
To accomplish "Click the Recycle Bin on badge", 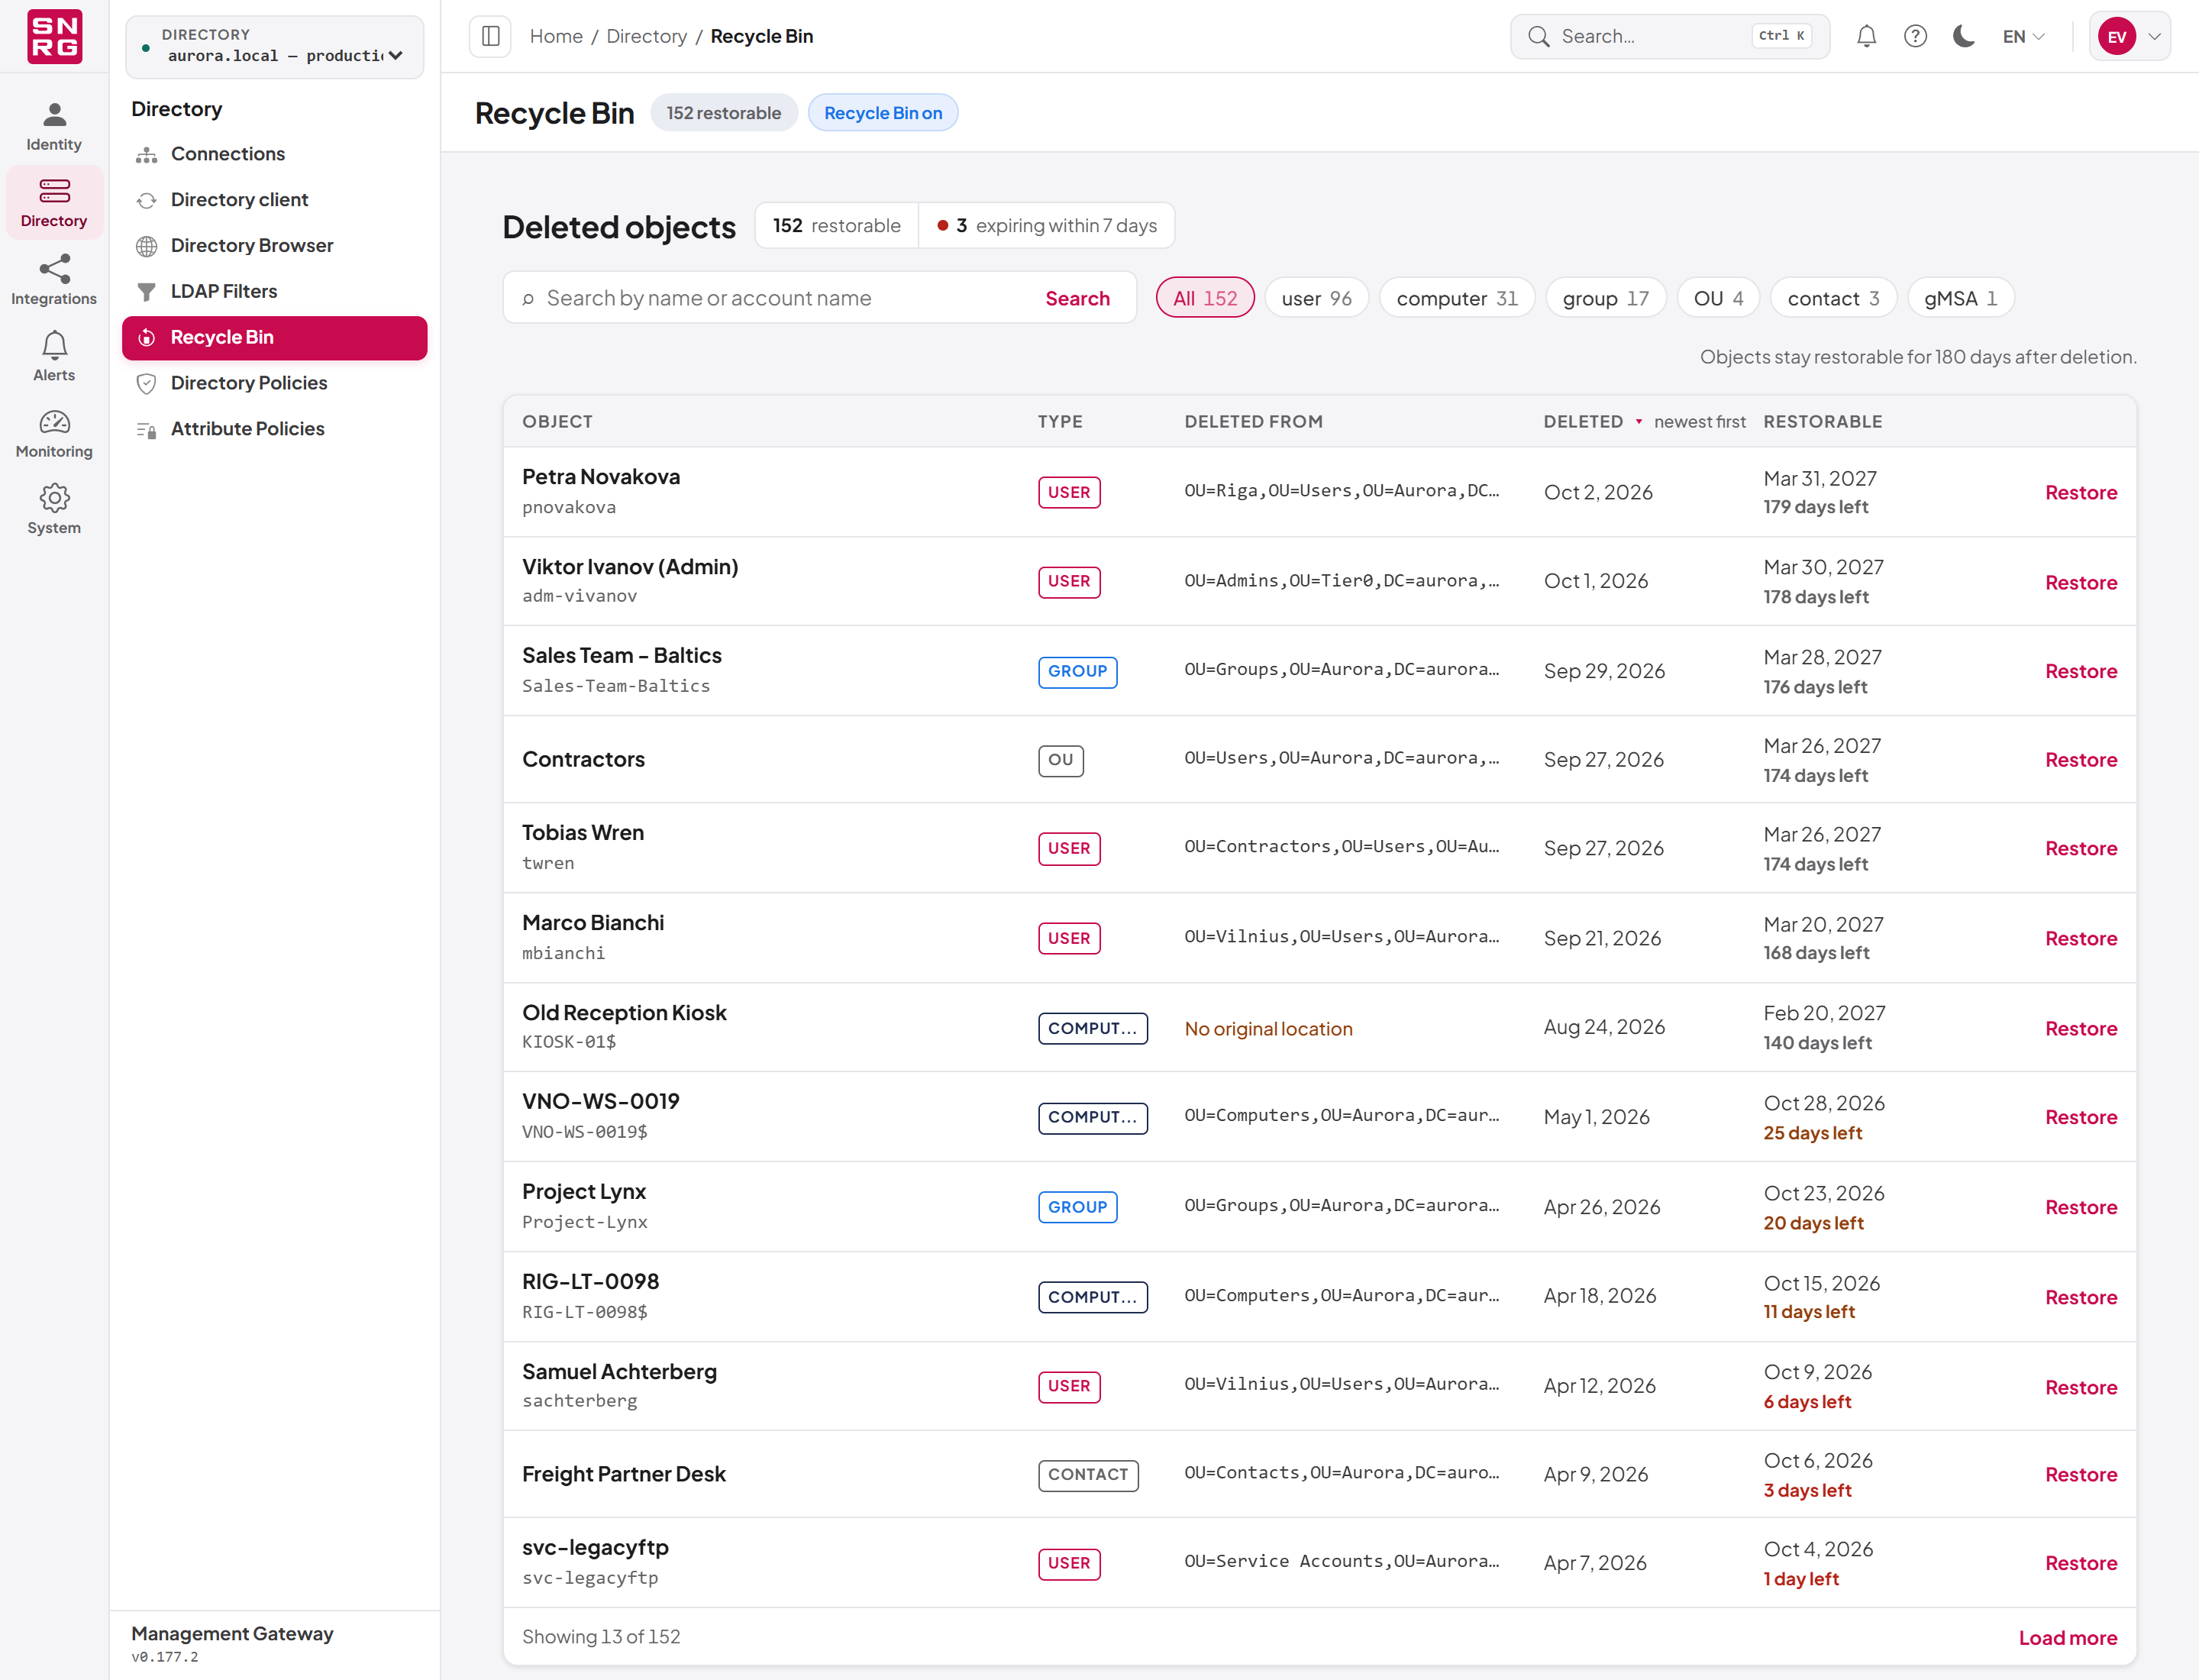I will pos(882,113).
